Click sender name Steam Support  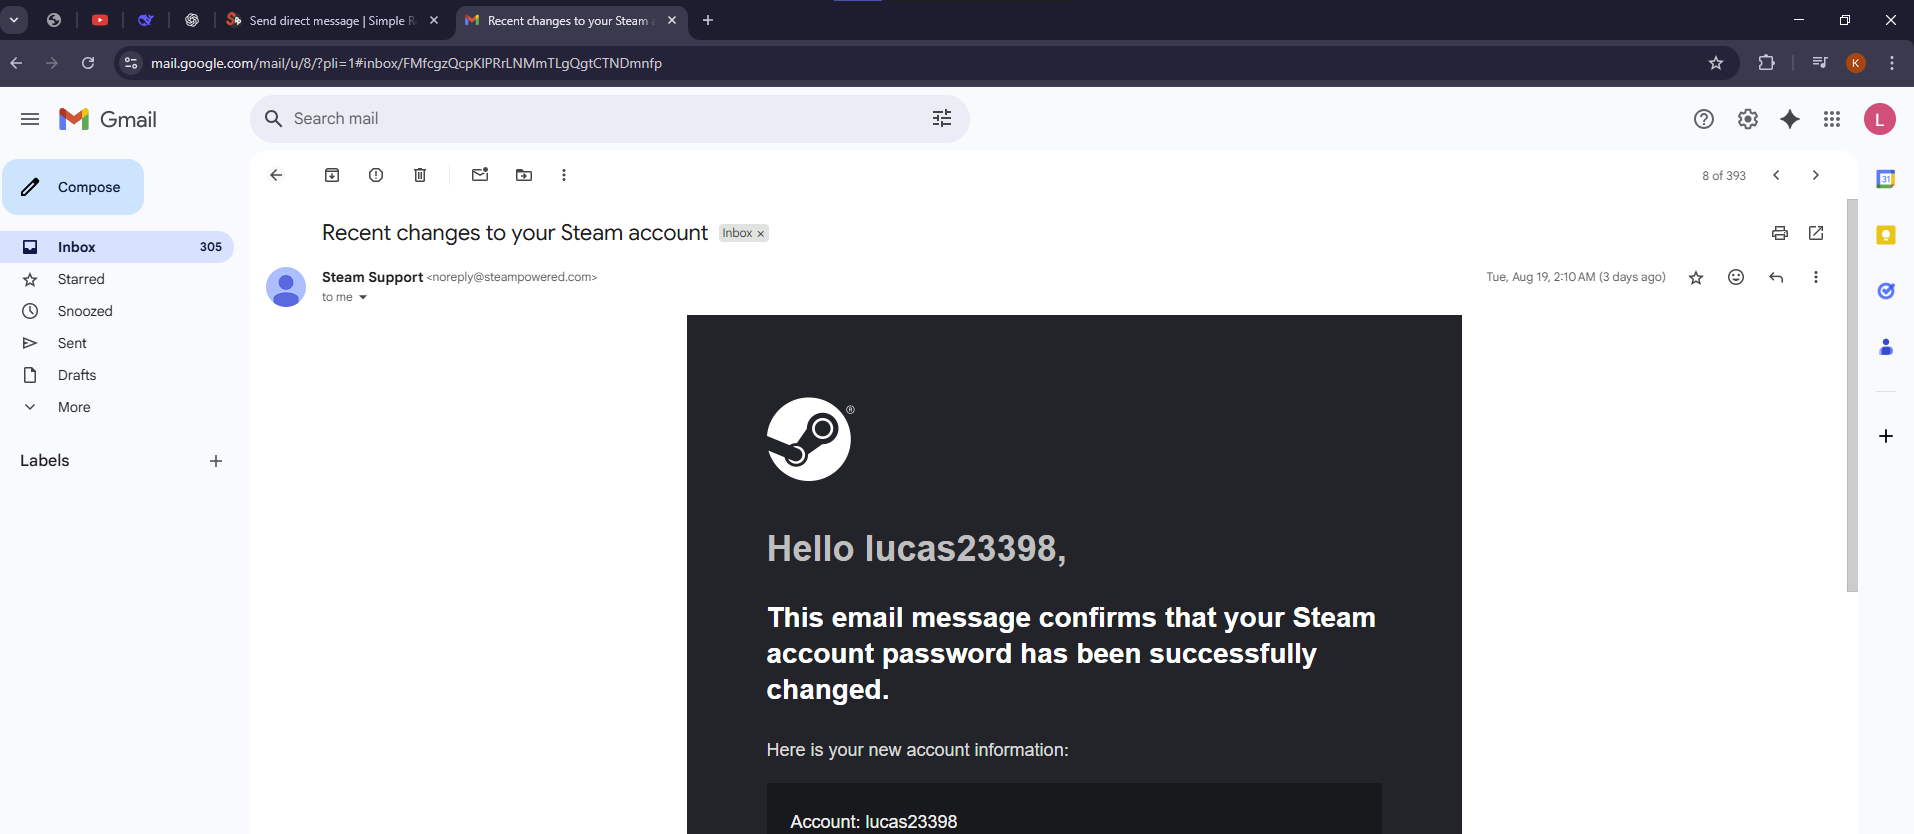(372, 277)
